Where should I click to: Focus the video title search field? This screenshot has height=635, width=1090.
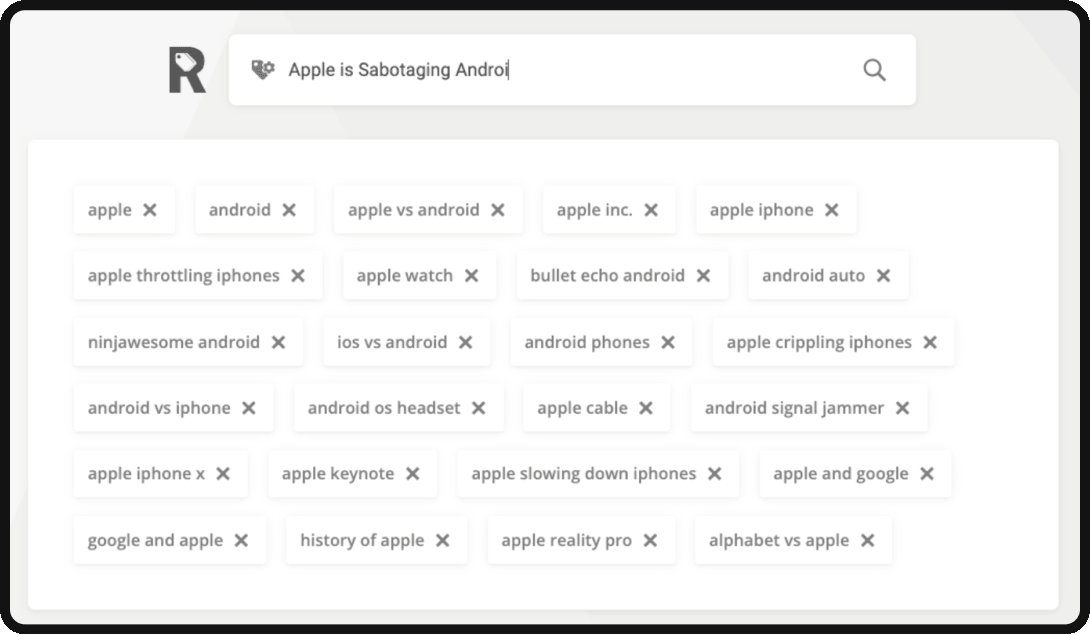tap(572, 70)
